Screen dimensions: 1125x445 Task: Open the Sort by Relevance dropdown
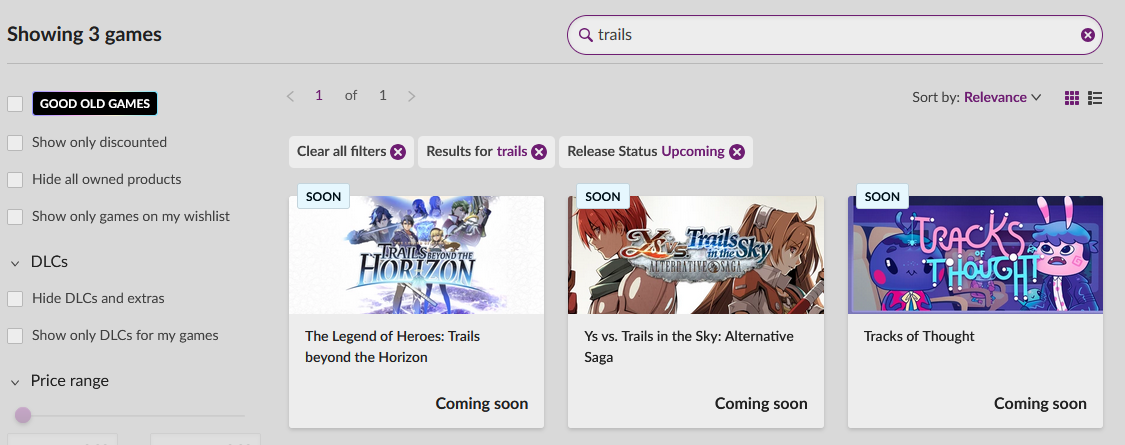click(x=976, y=97)
